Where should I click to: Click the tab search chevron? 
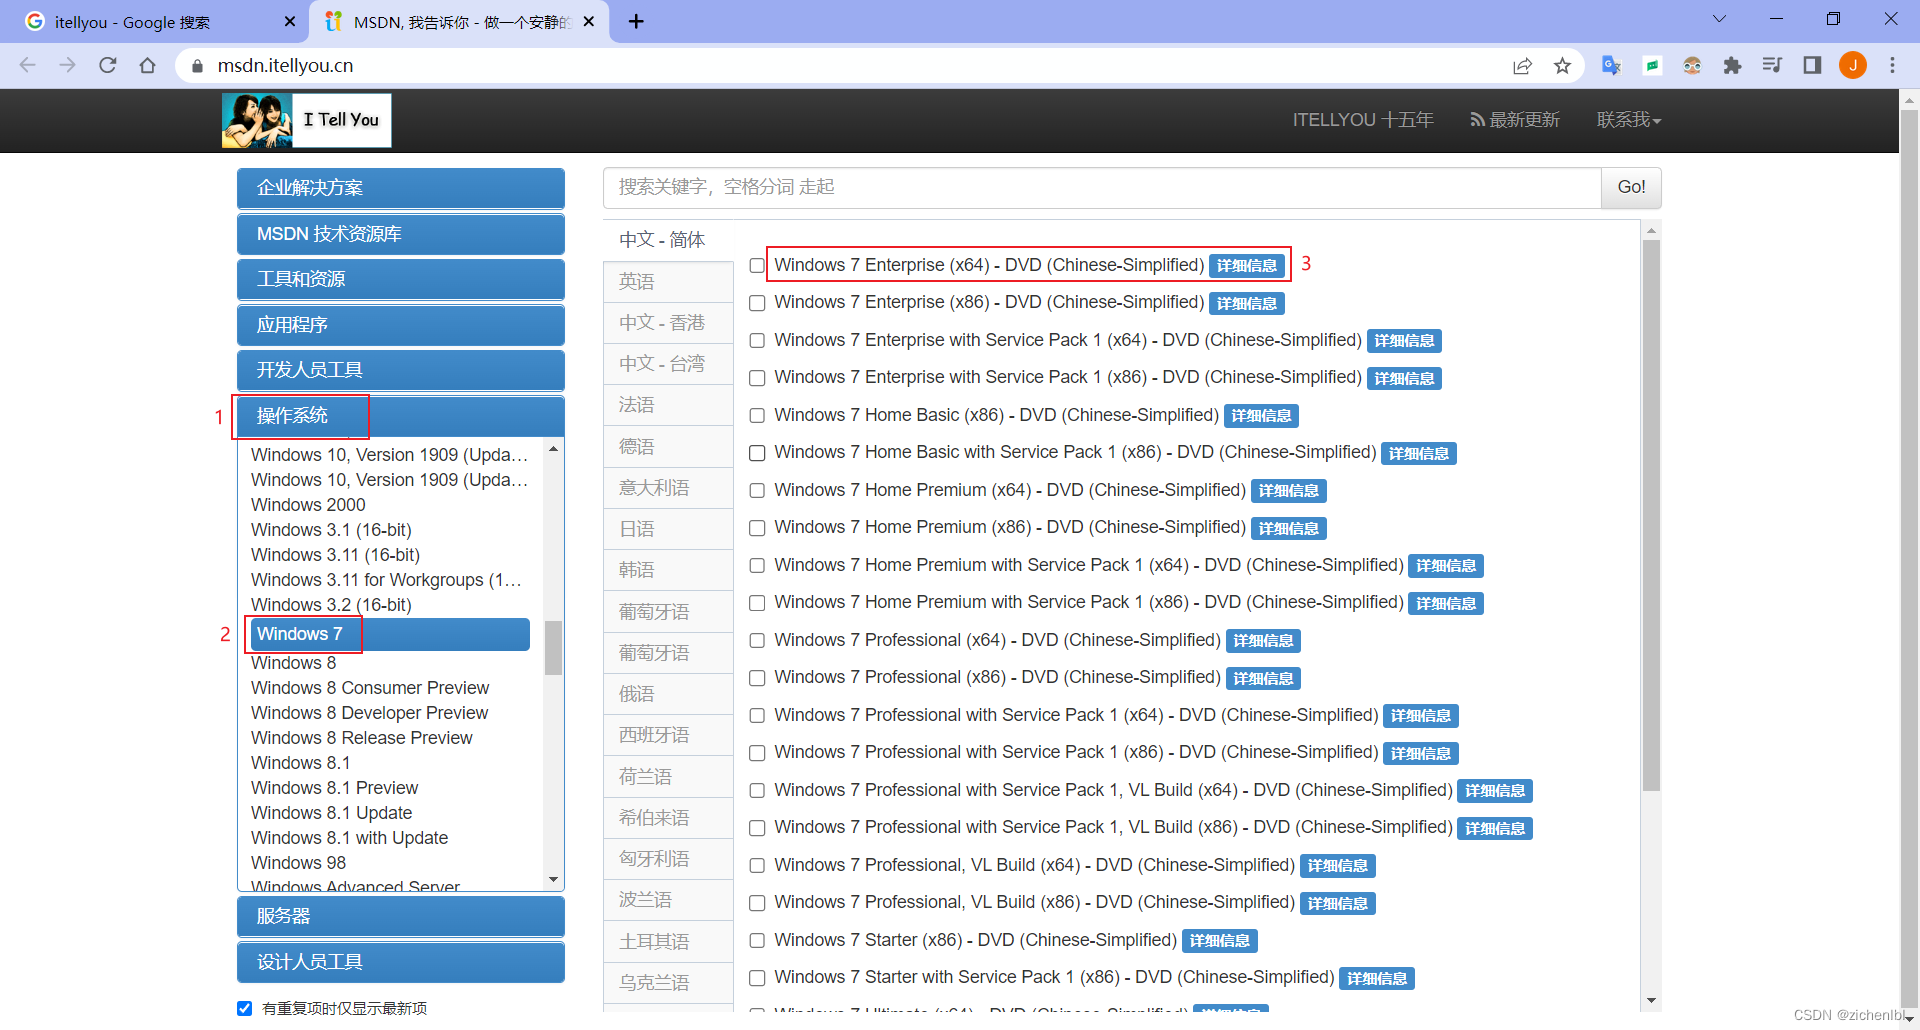1719,19
